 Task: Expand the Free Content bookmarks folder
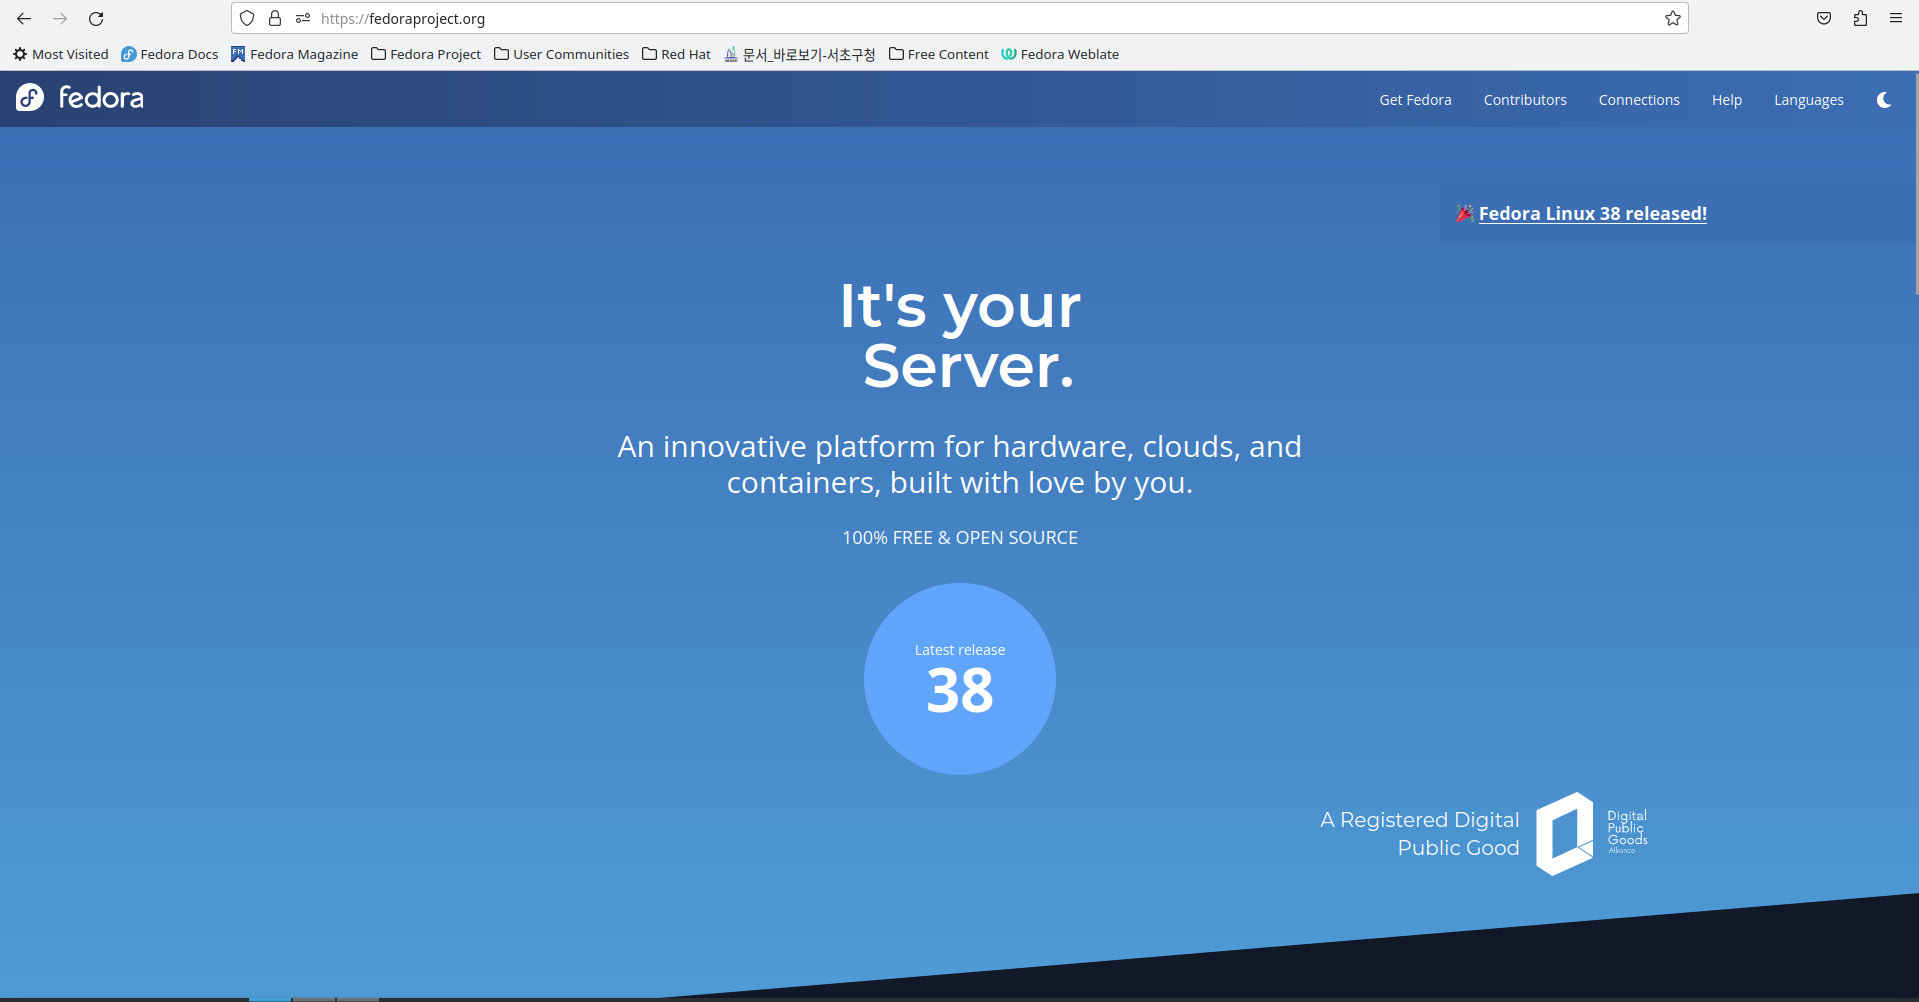[938, 54]
